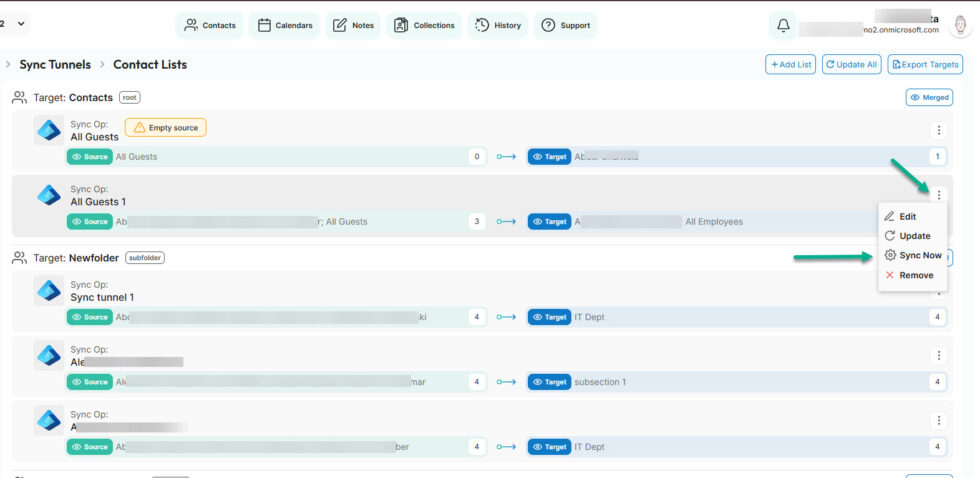Toggle Source badge on All Guests 1 row
The height and width of the screenshot is (478, 980).
pos(90,222)
